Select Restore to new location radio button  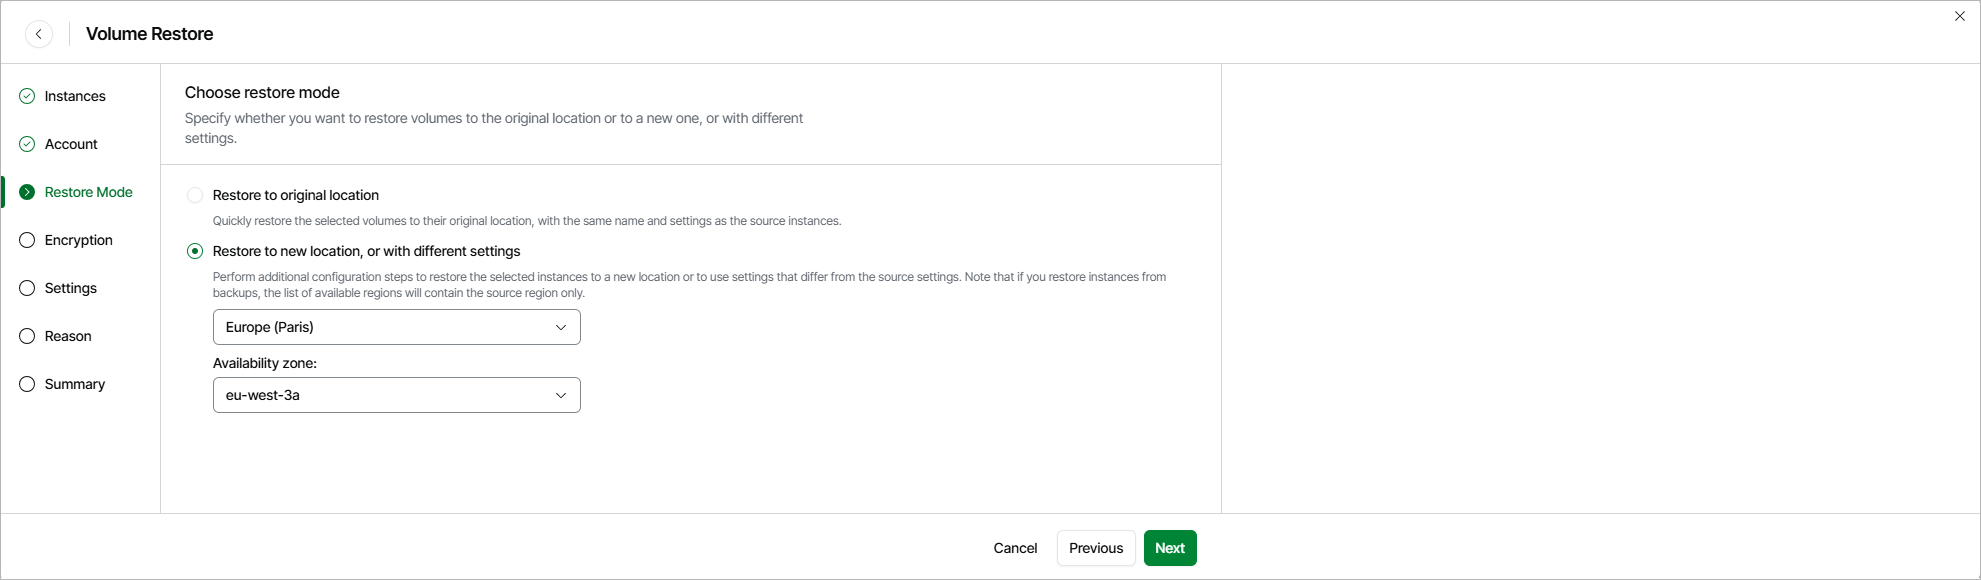click(195, 251)
